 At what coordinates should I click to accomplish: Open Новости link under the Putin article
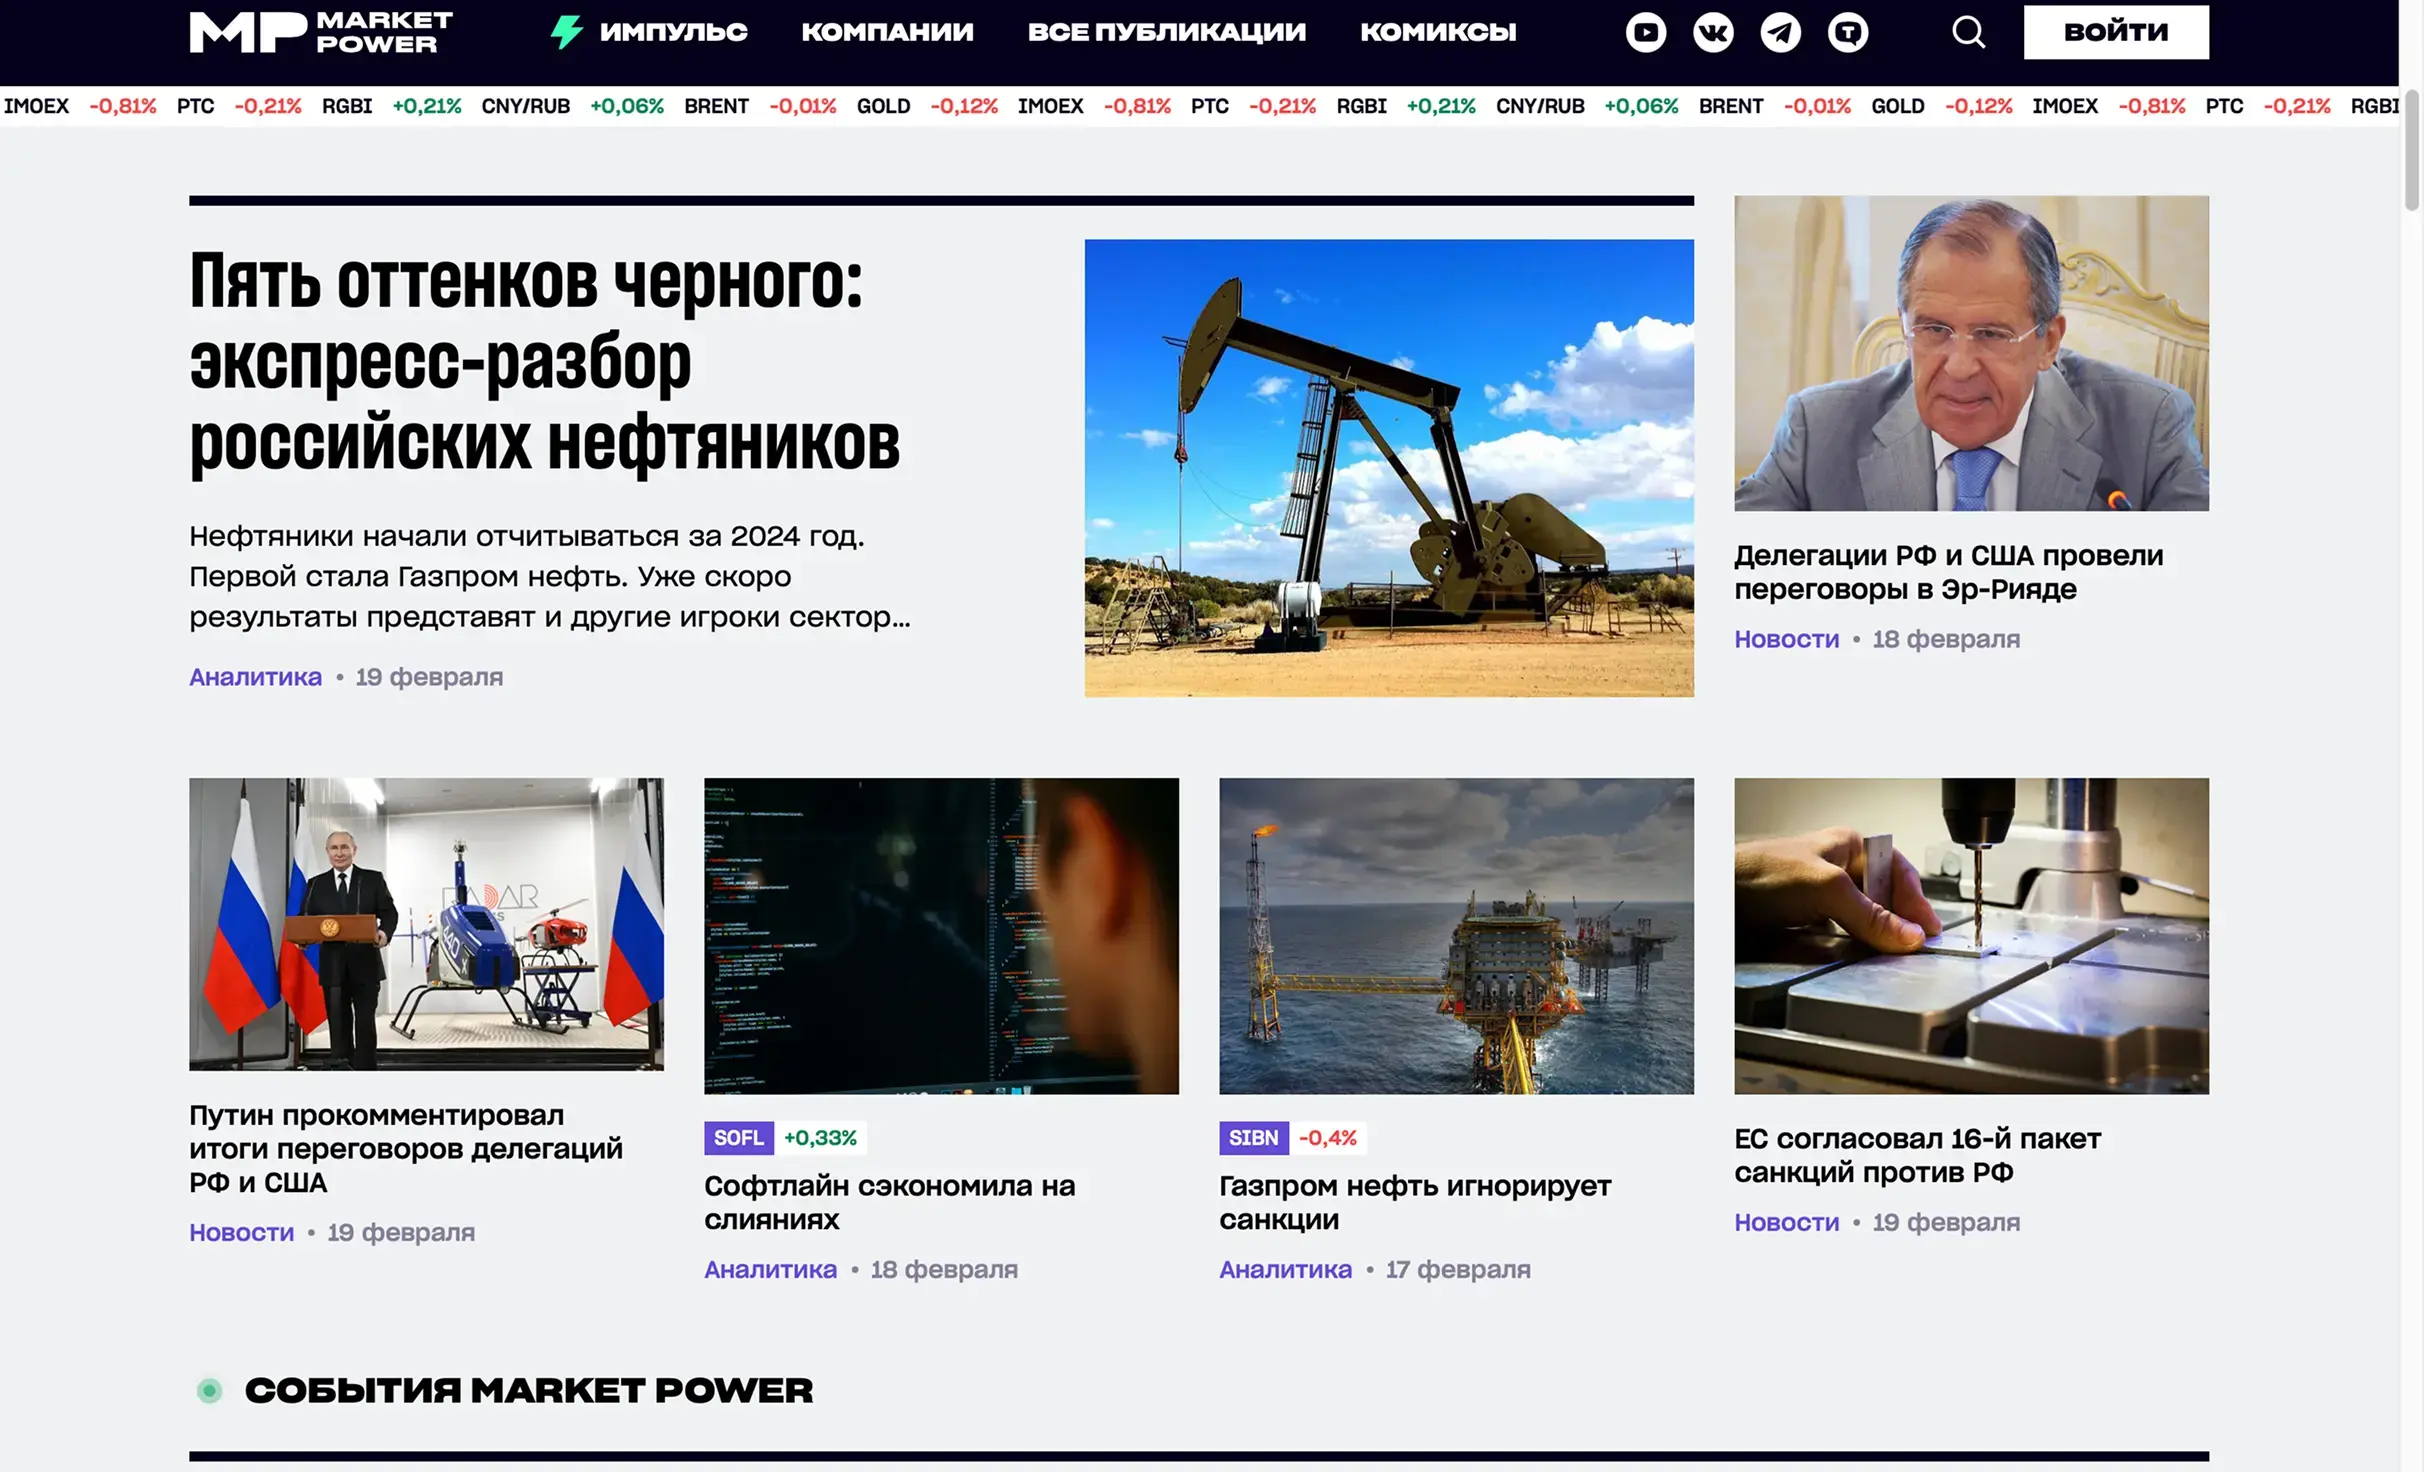pyautogui.click(x=241, y=1232)
